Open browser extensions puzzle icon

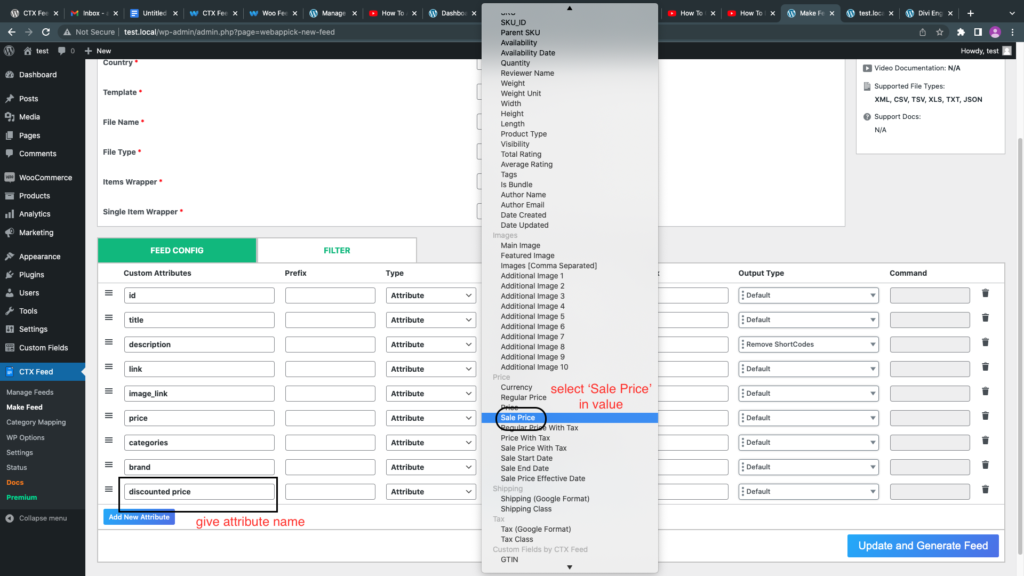(x=961, y=32)
